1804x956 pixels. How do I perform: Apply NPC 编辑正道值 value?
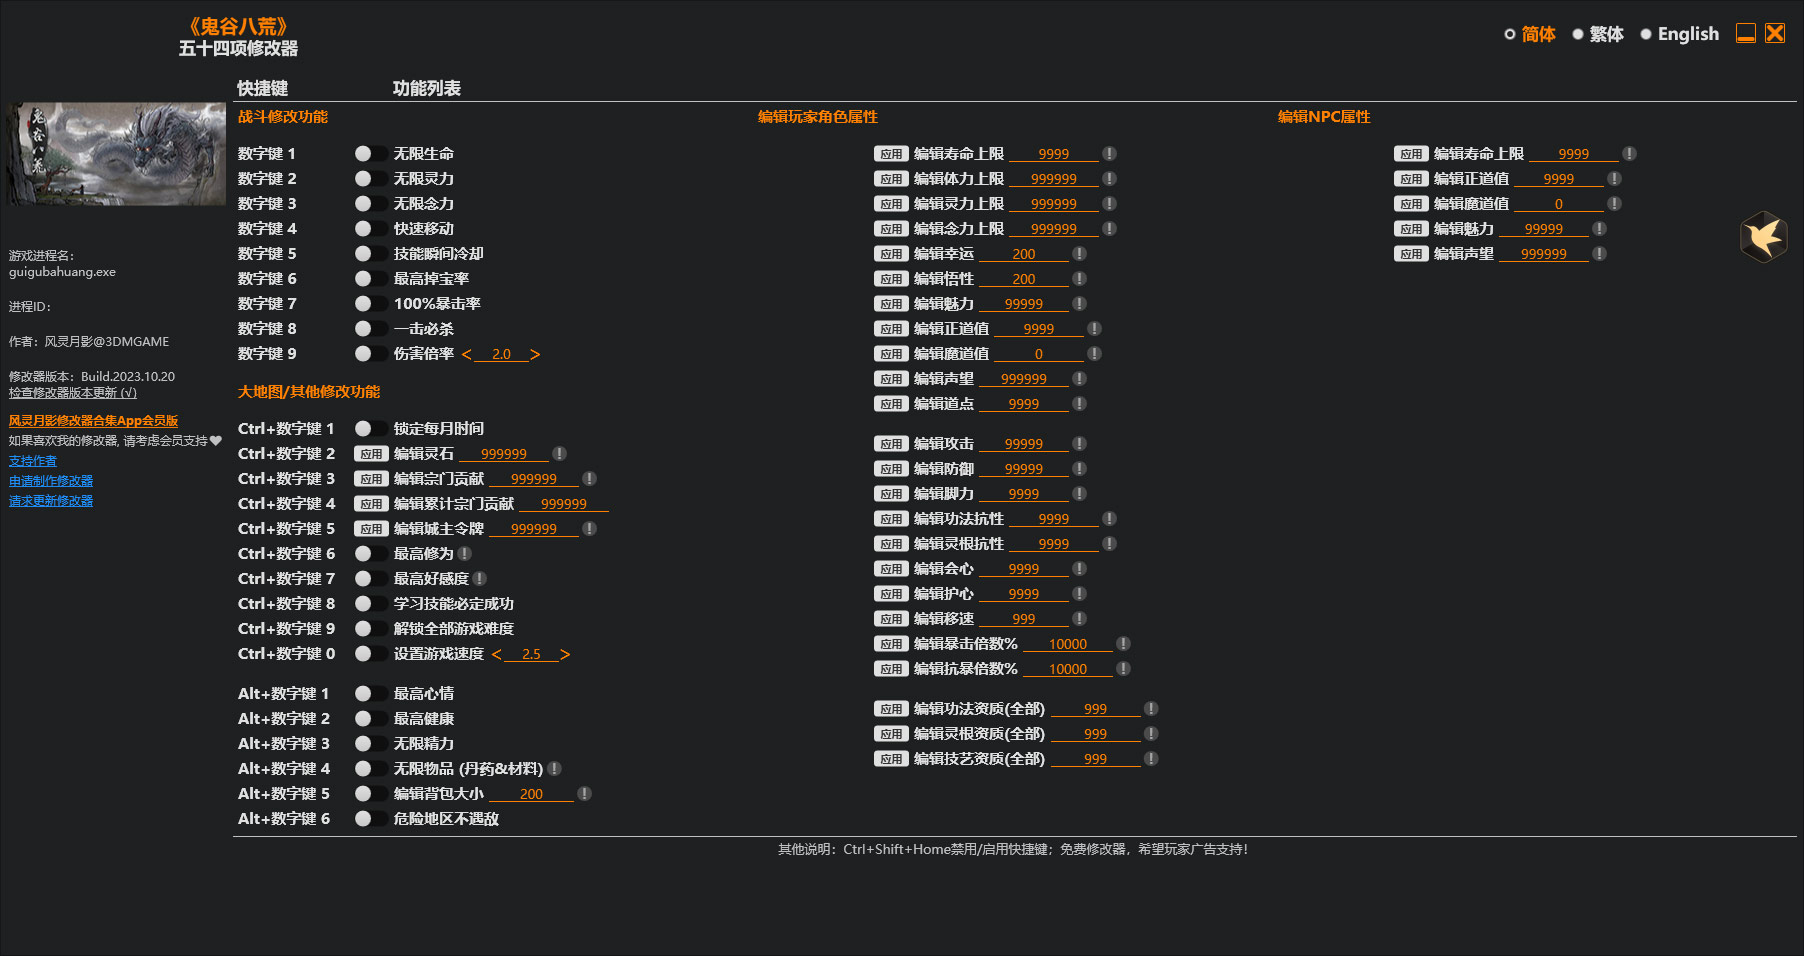[1411, 179]
